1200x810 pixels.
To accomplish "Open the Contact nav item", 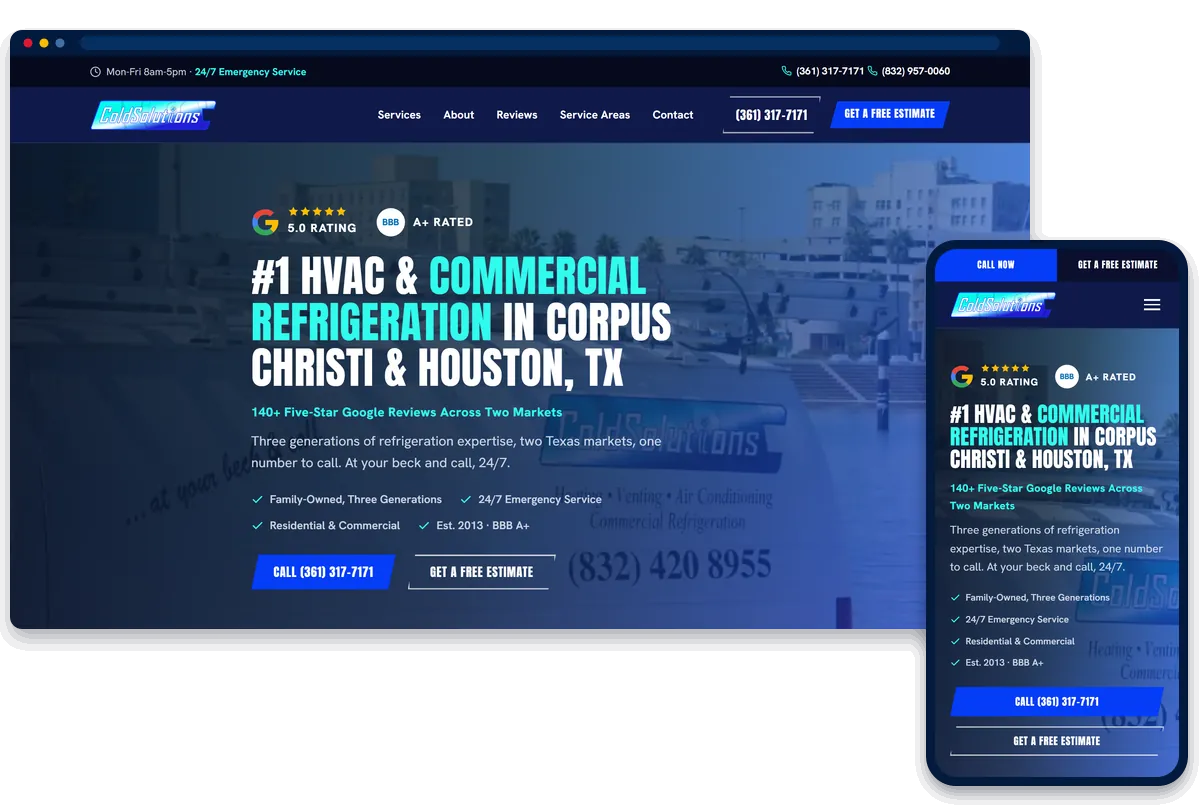I will tap(673, 115).
